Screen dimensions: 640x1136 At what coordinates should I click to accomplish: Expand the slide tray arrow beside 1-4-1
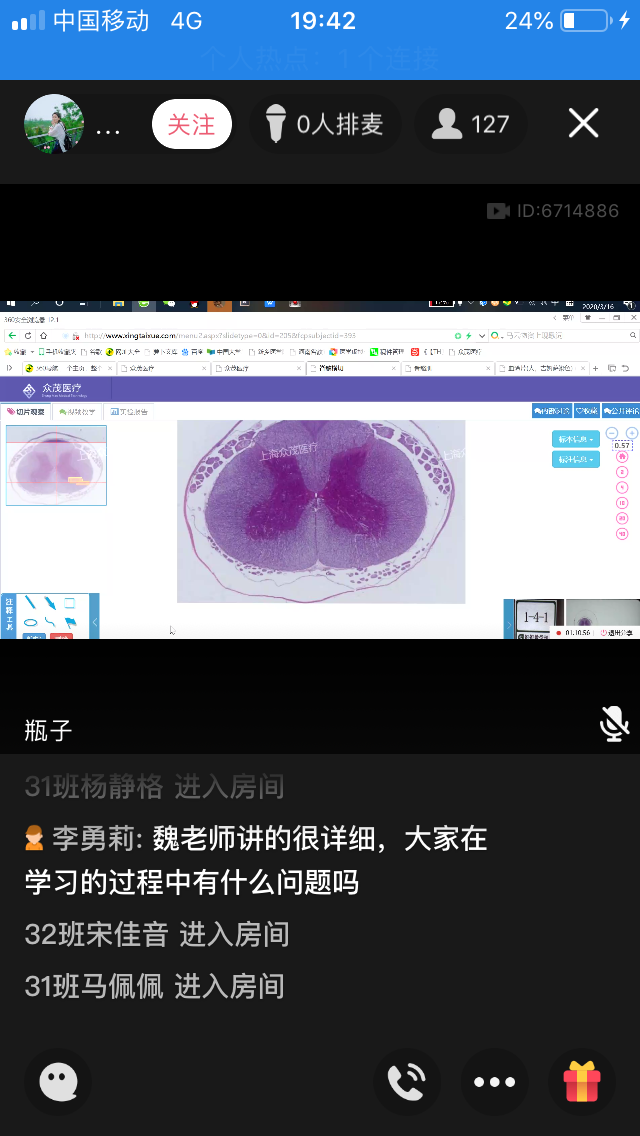pyautogui.click(x=508, y=625)
